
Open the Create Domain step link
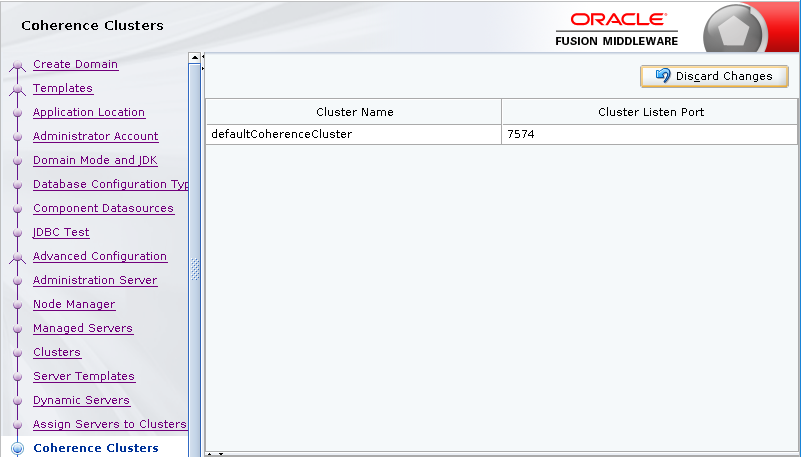point(75,64)
